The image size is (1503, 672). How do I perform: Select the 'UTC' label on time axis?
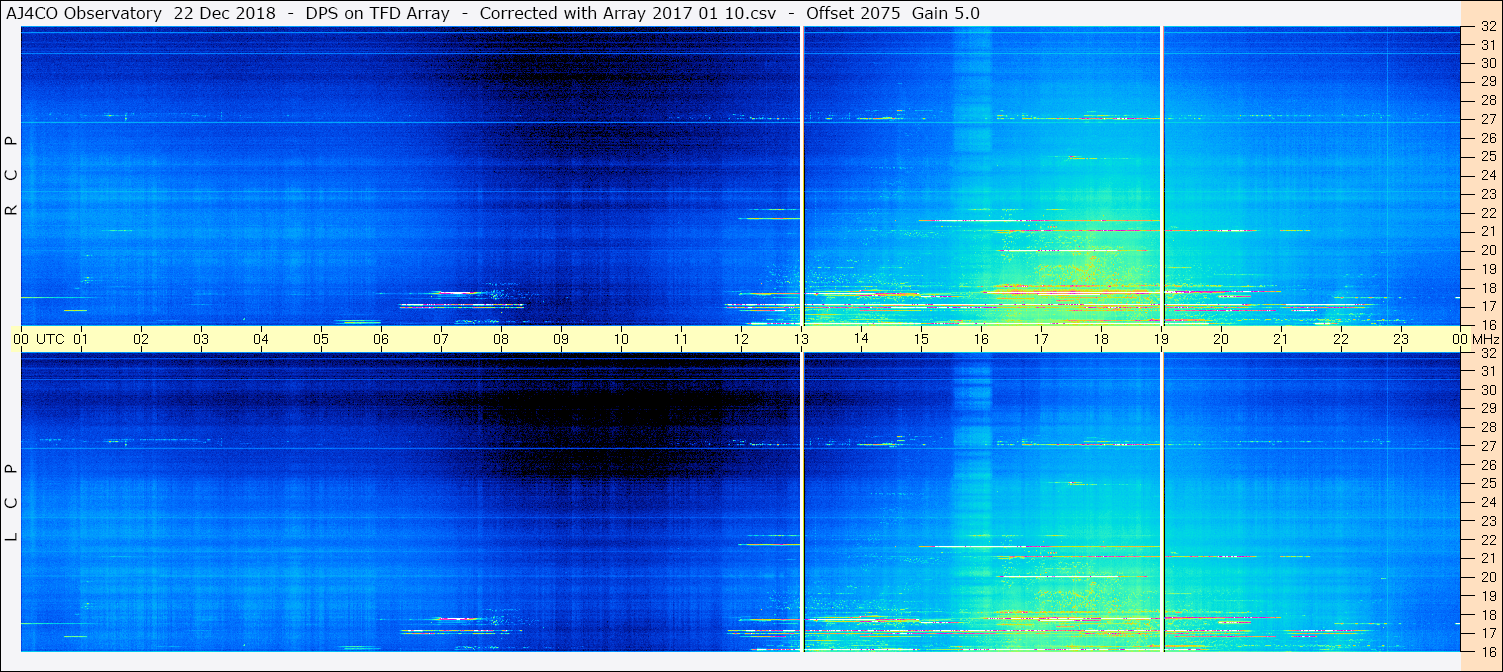[50, 339]
